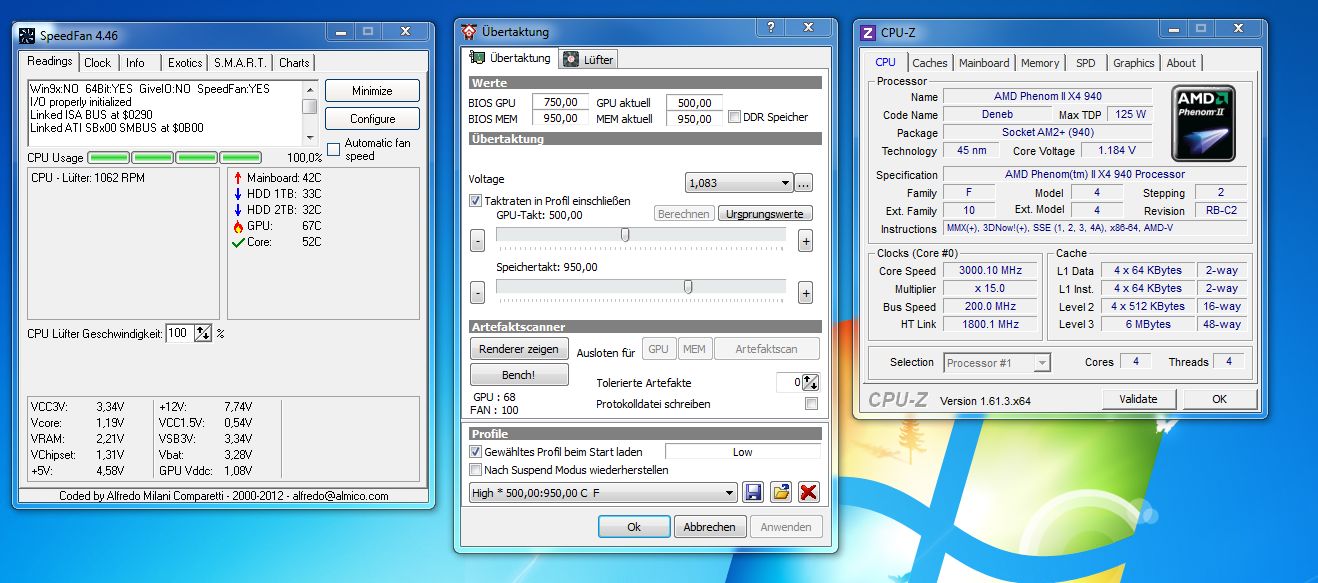Open CPU-Z SPD tab
This screenshot has height=583, width=1318.
pyautogui.click(x=1086, y=63)
